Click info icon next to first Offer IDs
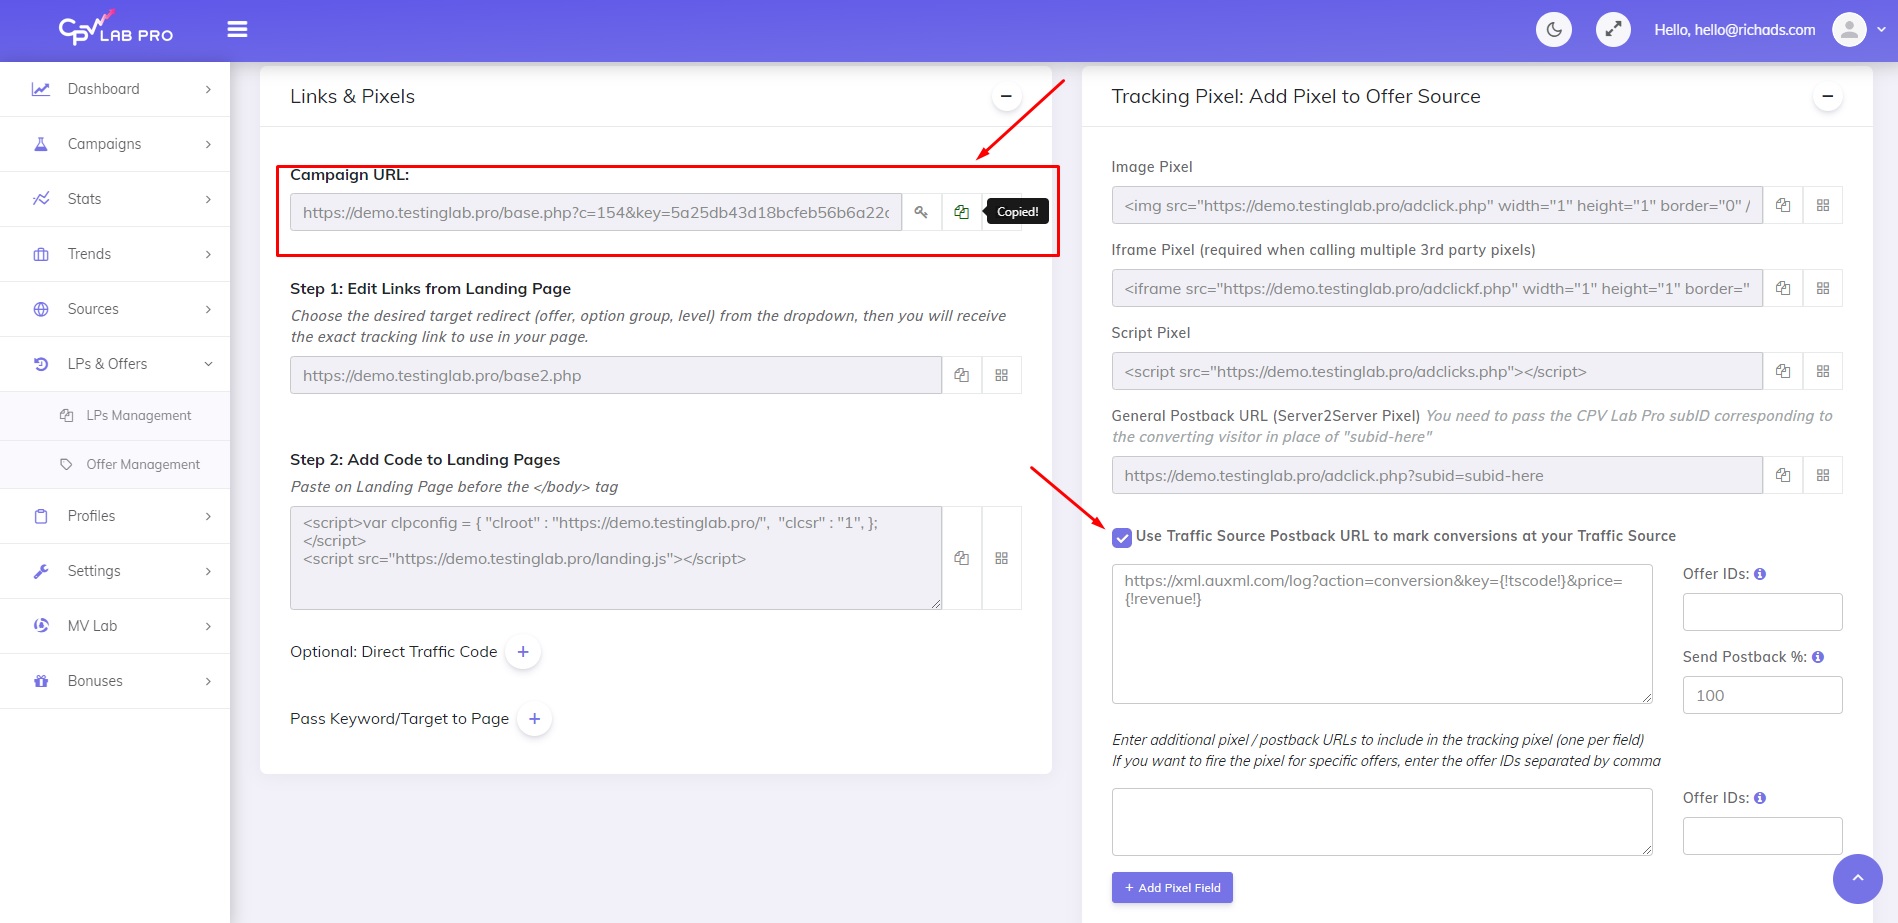The height and width of the screenshot is (923, 1898). (x=1760, y=574)
